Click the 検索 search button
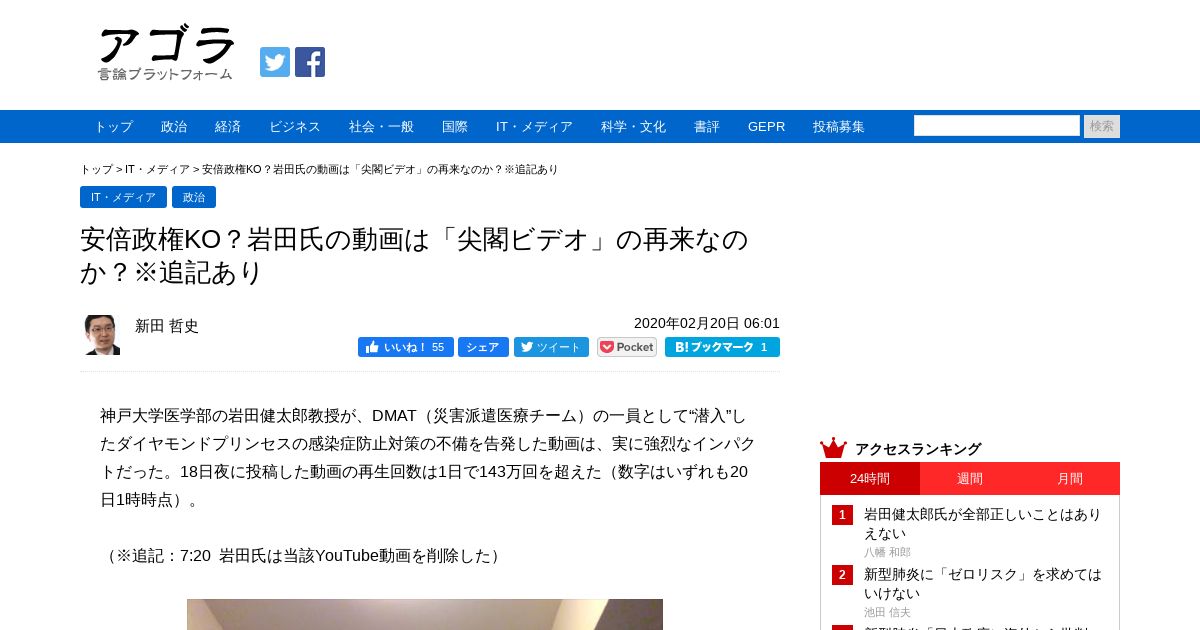Viewport: 1200px width, 630px height. coord(1102,126)
